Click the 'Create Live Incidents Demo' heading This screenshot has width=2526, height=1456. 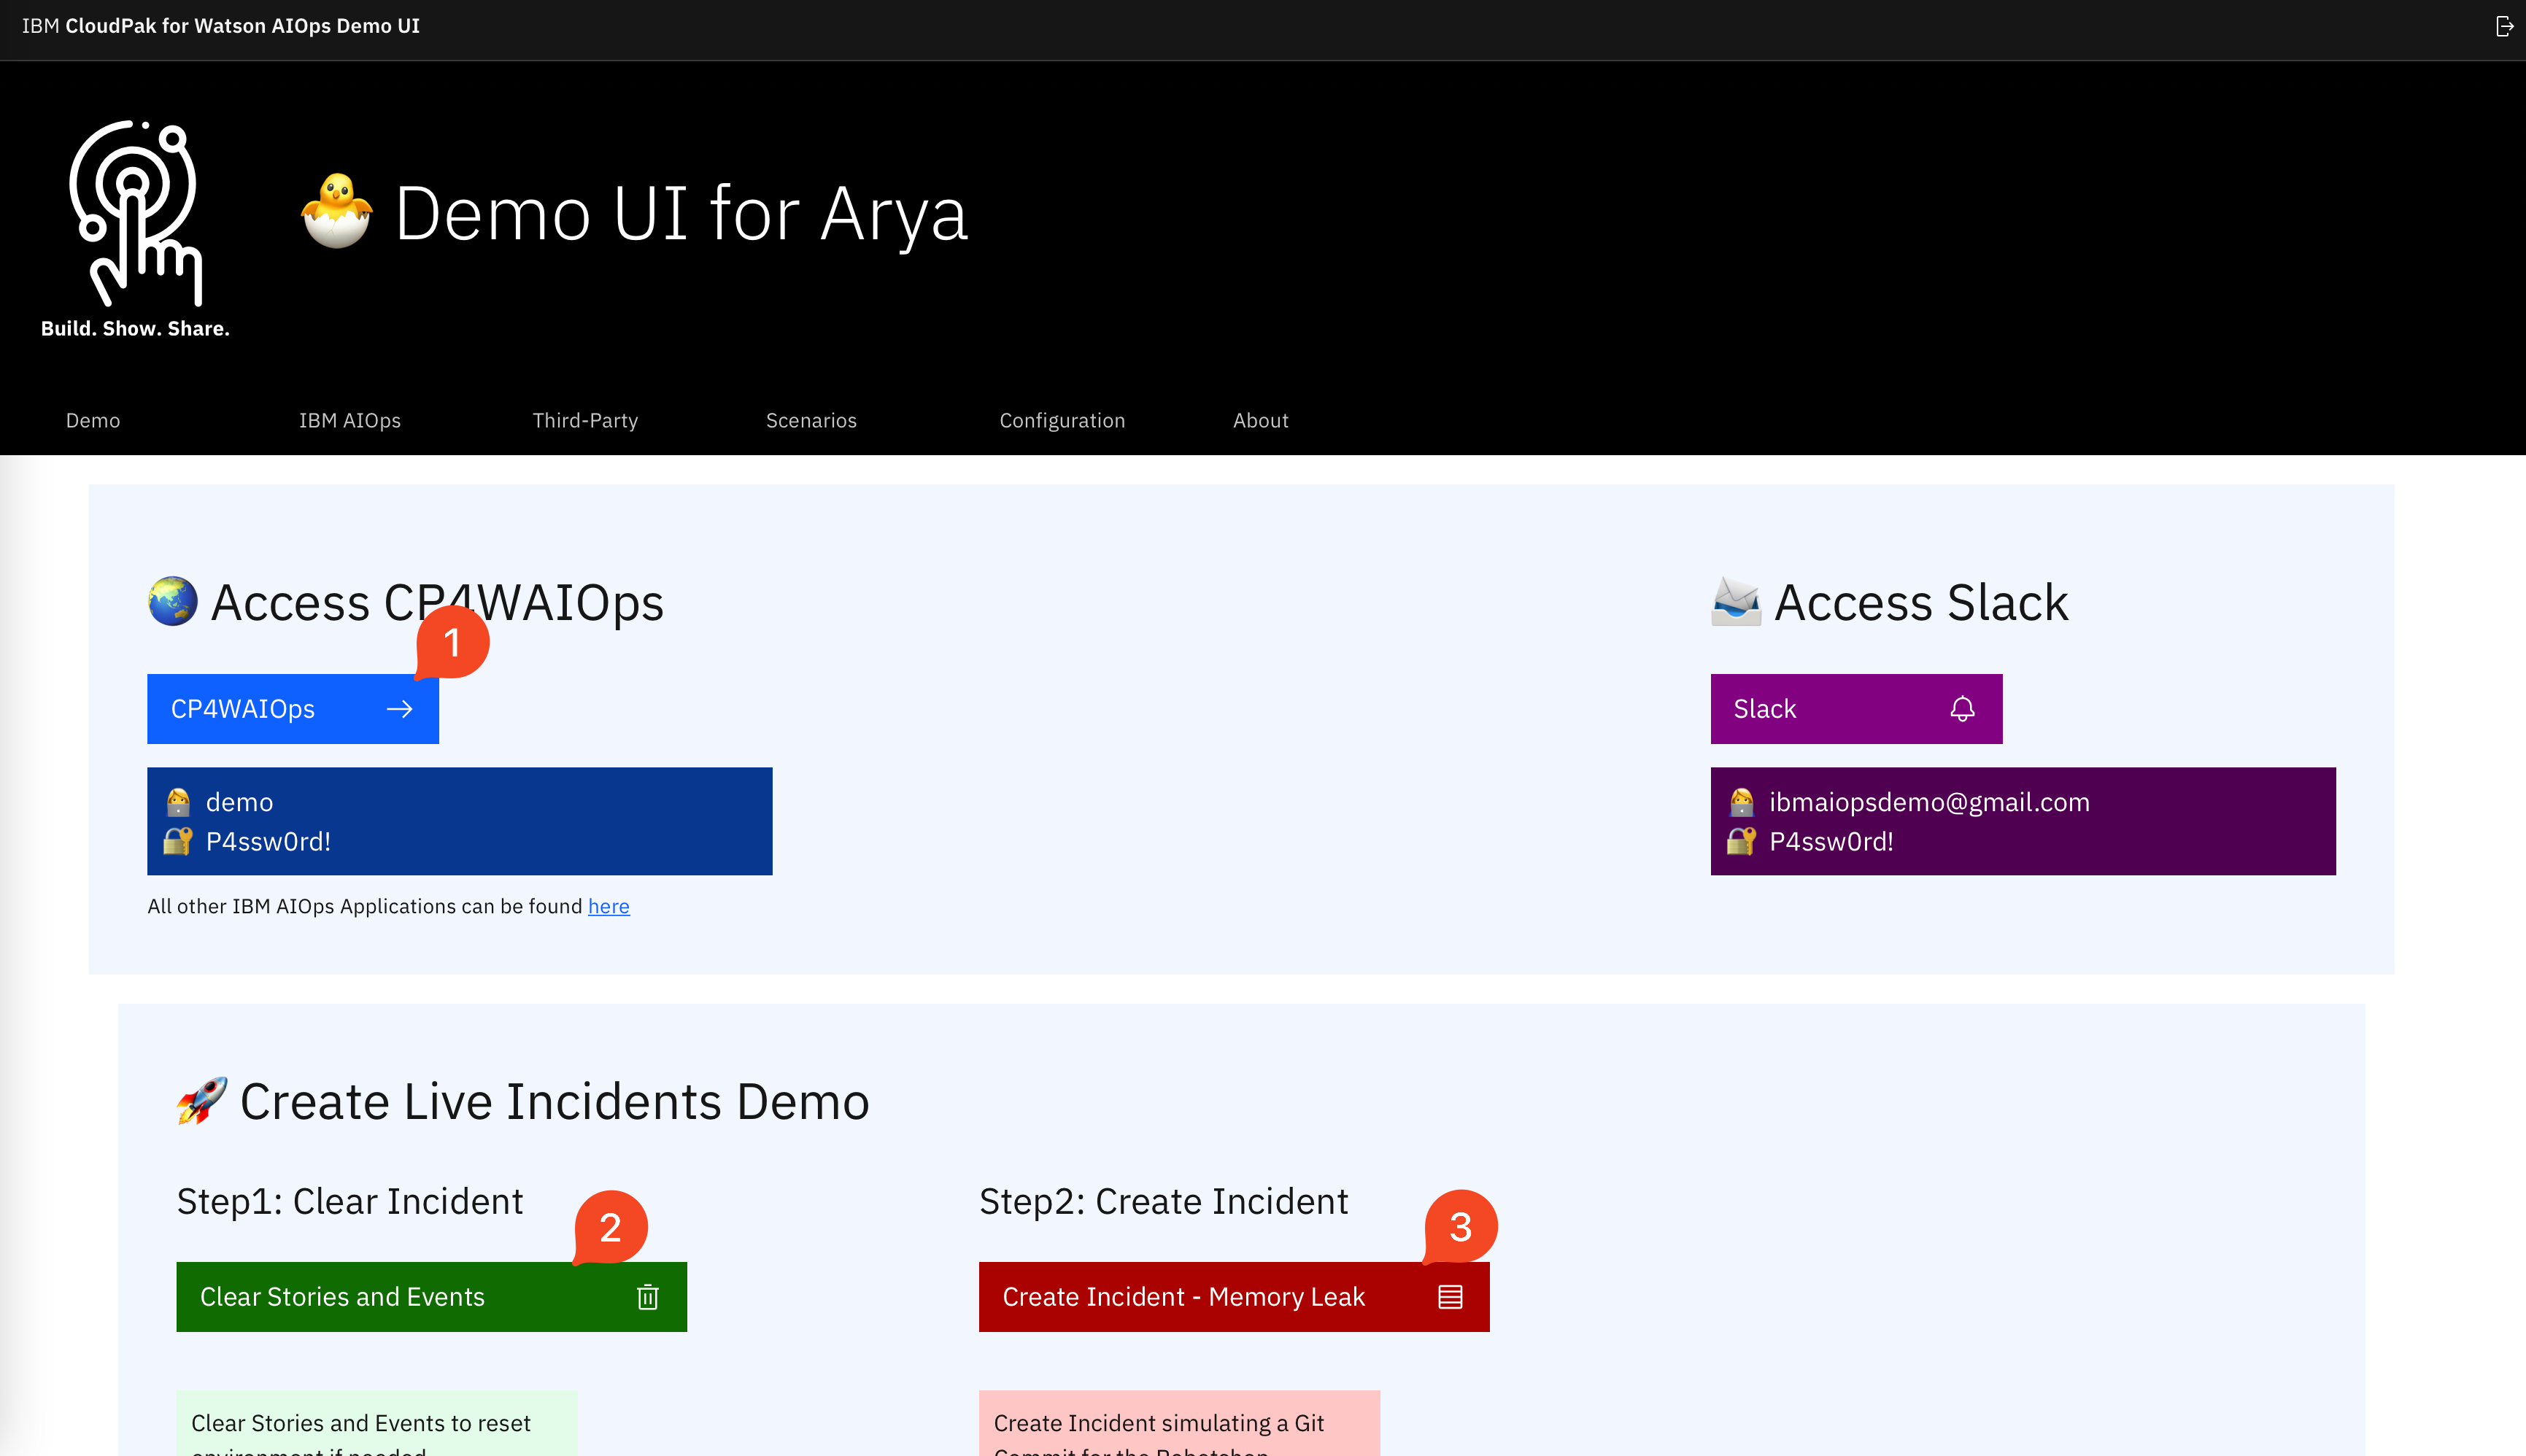point(555,1101)
